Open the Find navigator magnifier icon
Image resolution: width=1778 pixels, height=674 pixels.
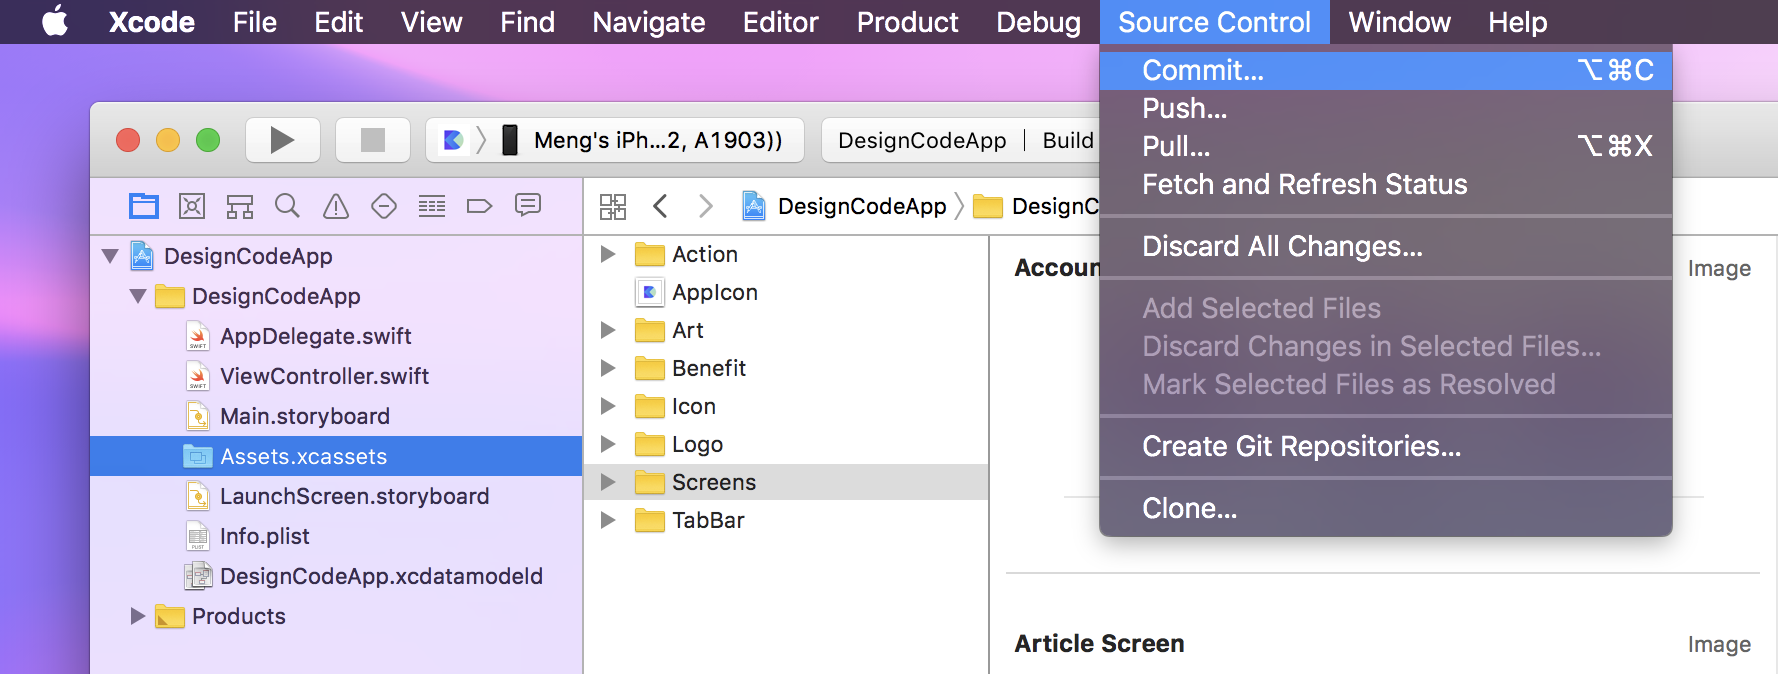pyautogui.click(x=287, y=206)
